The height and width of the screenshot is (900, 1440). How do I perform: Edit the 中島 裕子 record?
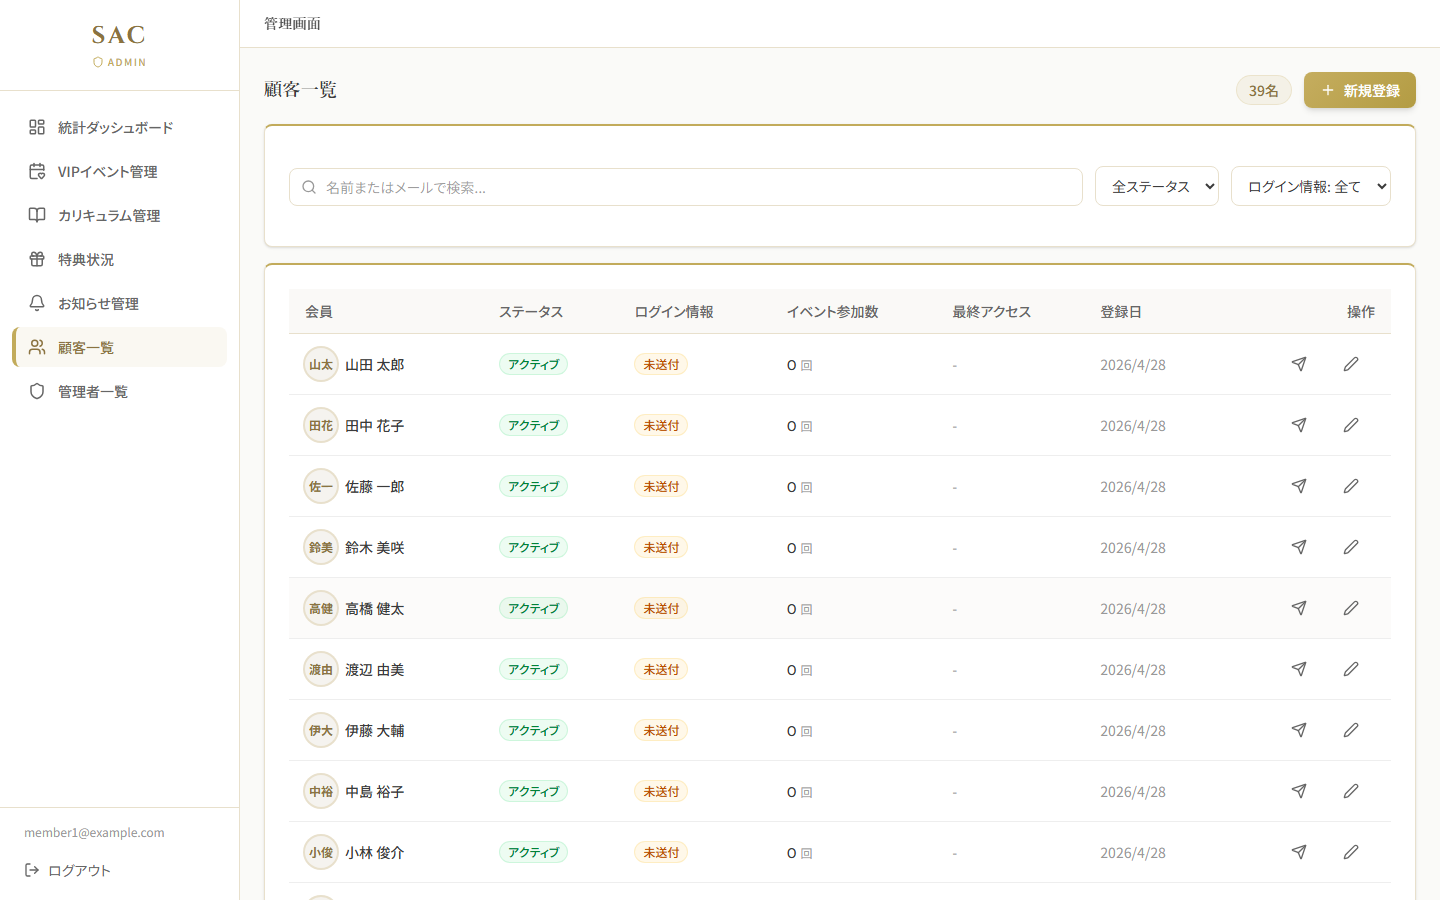click(1351, 791)
